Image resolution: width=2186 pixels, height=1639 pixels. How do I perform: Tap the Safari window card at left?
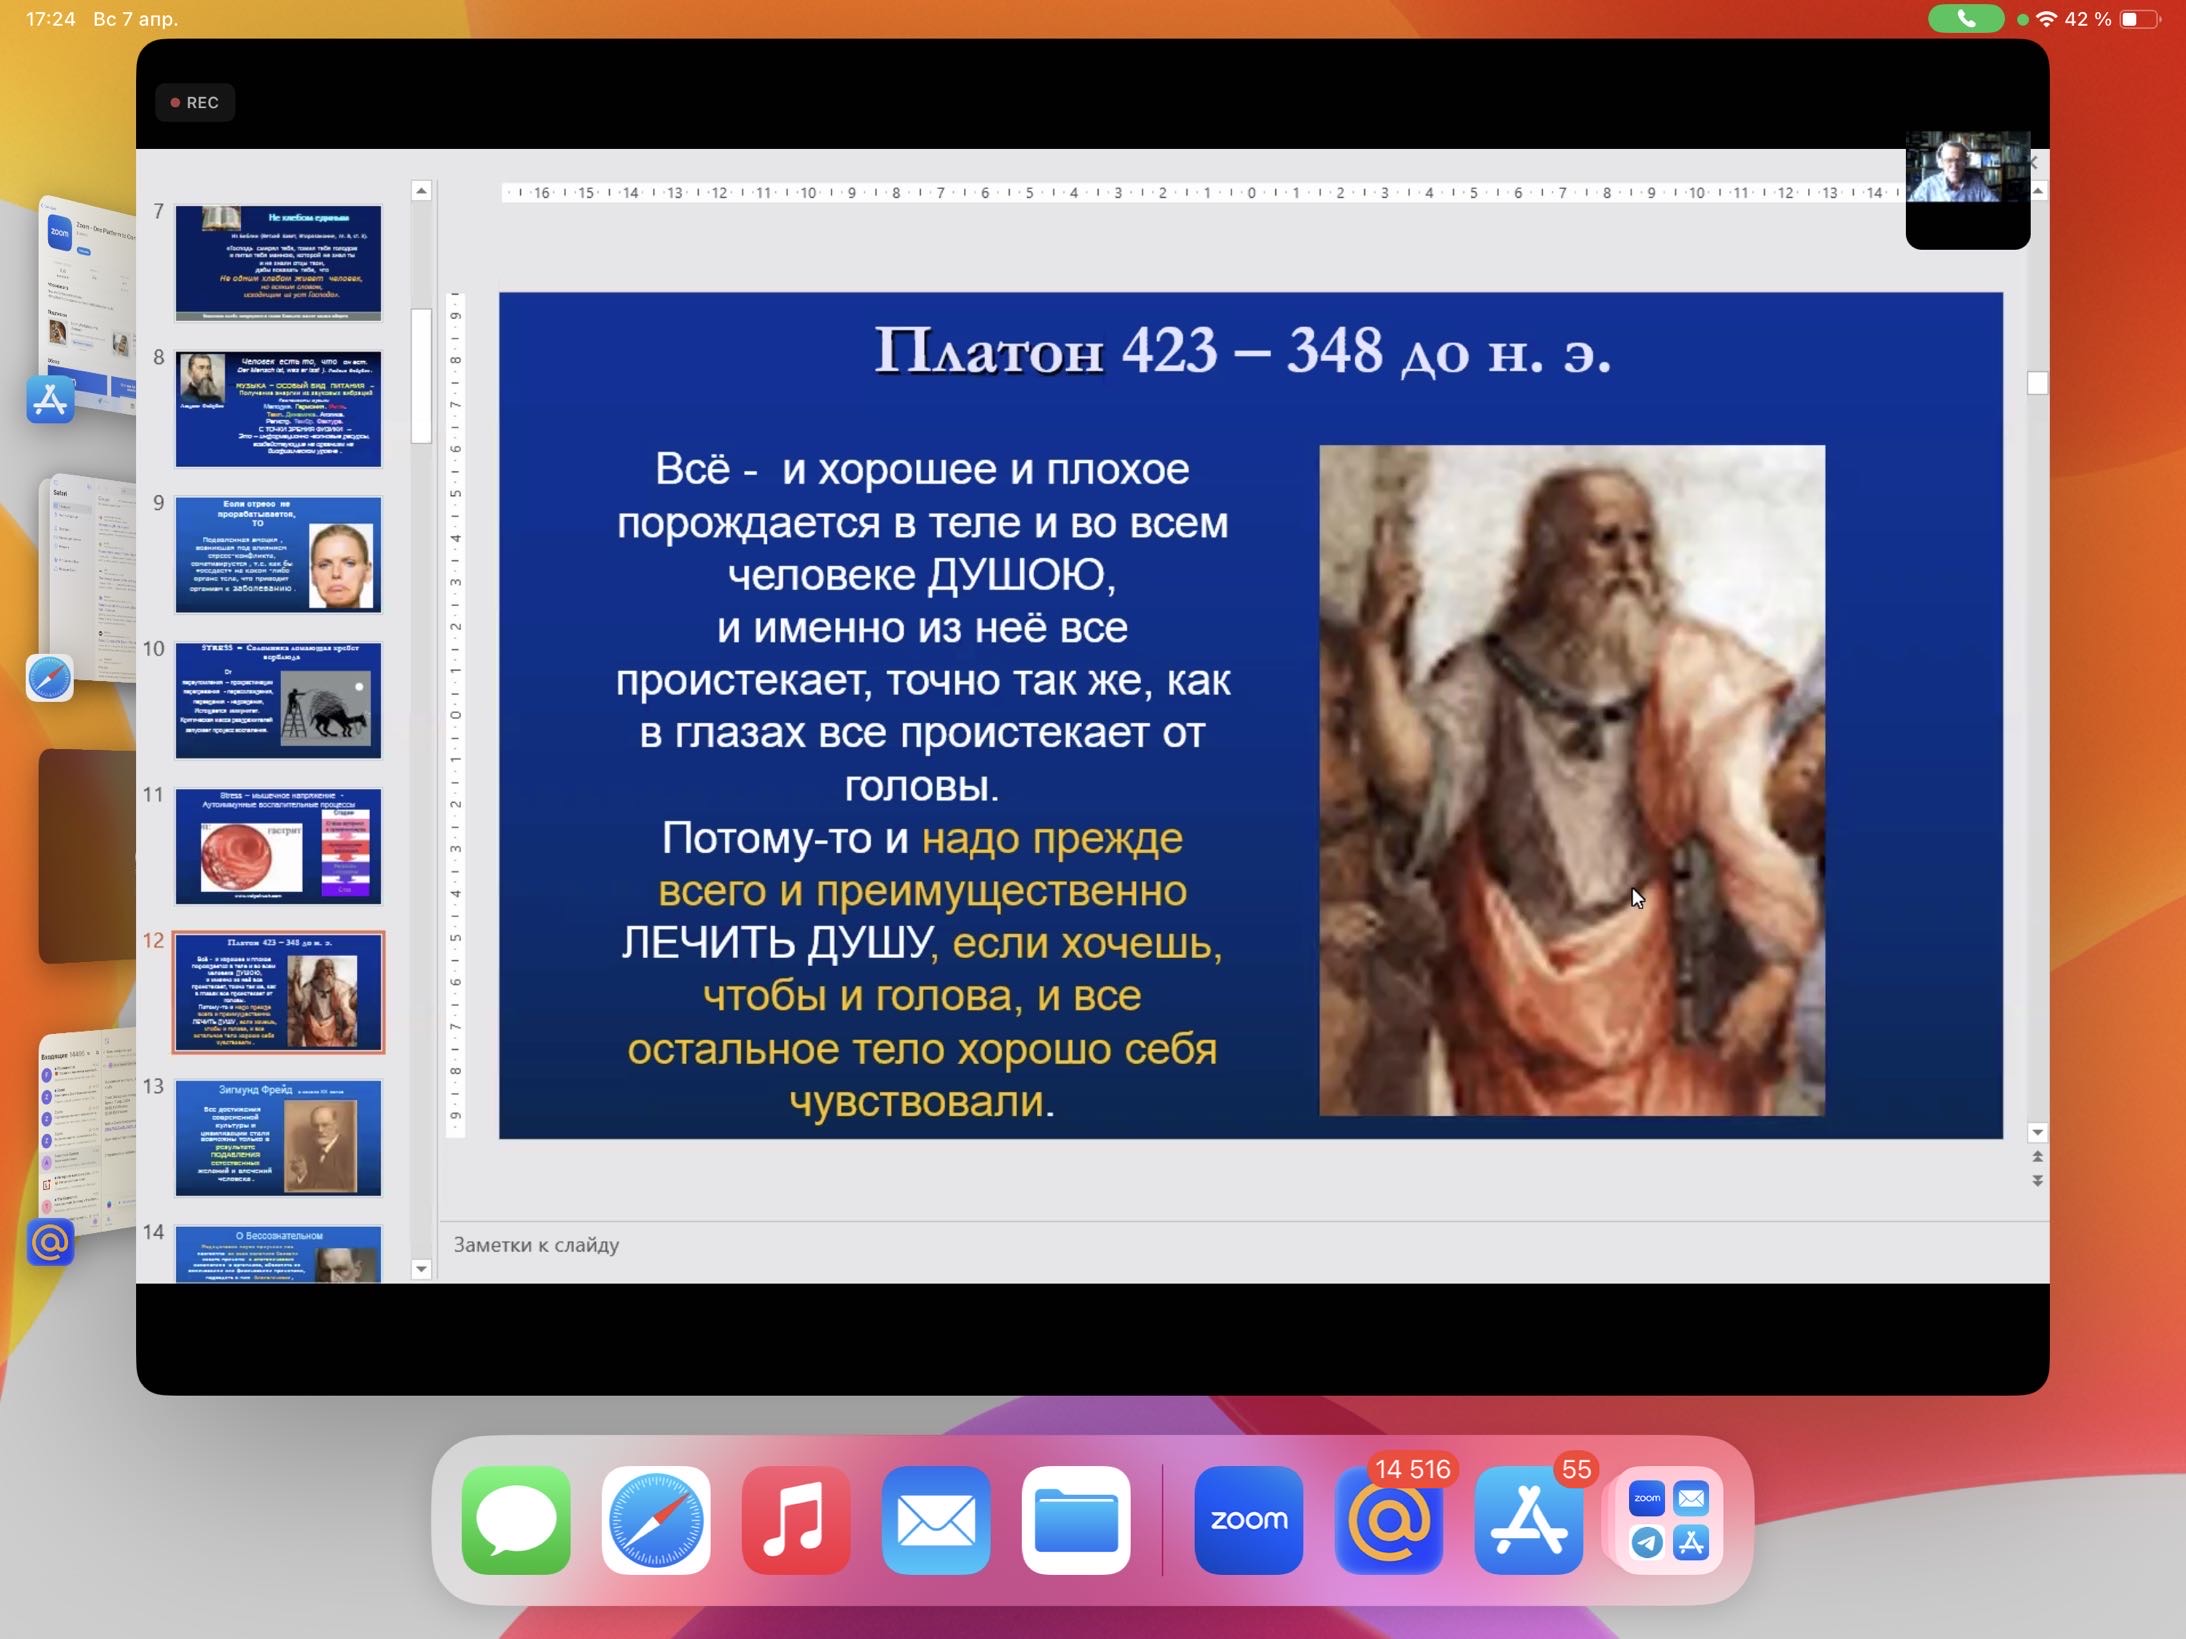(x=88, y=578)
